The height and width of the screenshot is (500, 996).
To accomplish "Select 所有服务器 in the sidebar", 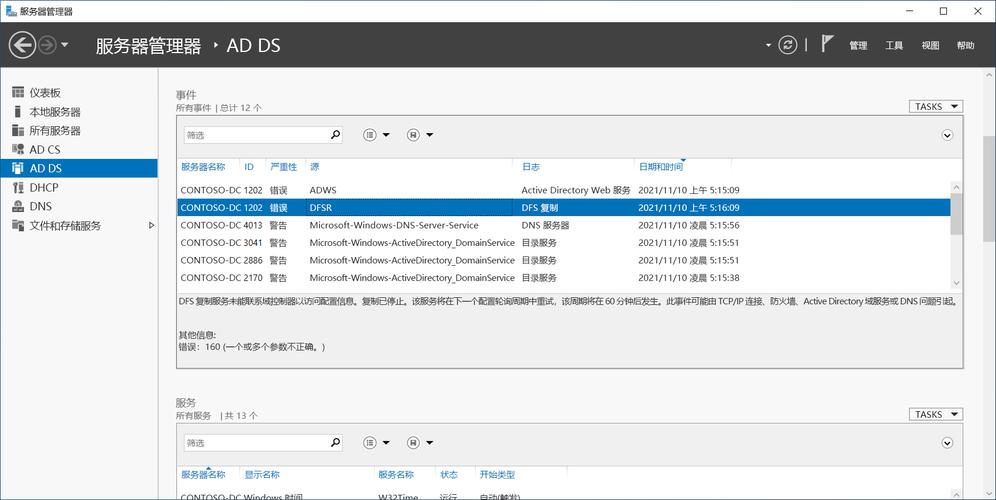I will [54, 131].
